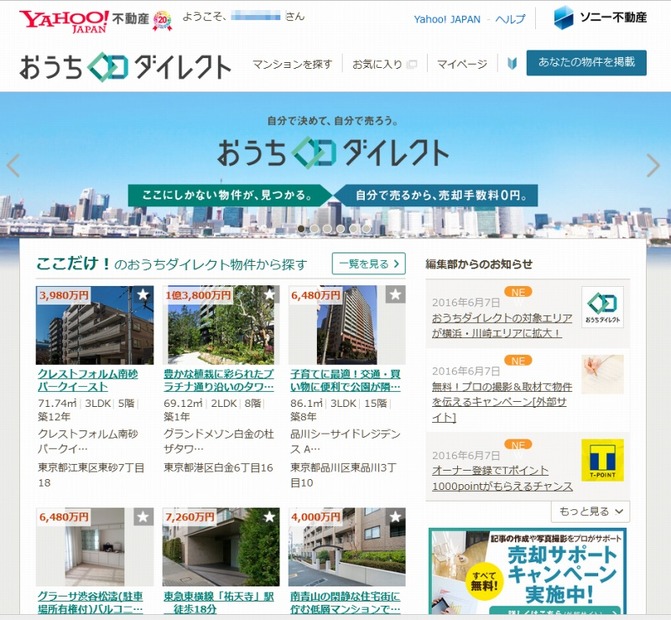671x620 pixels.
Task: Click 一覧を見る button
Action: [x=368, y=264]
